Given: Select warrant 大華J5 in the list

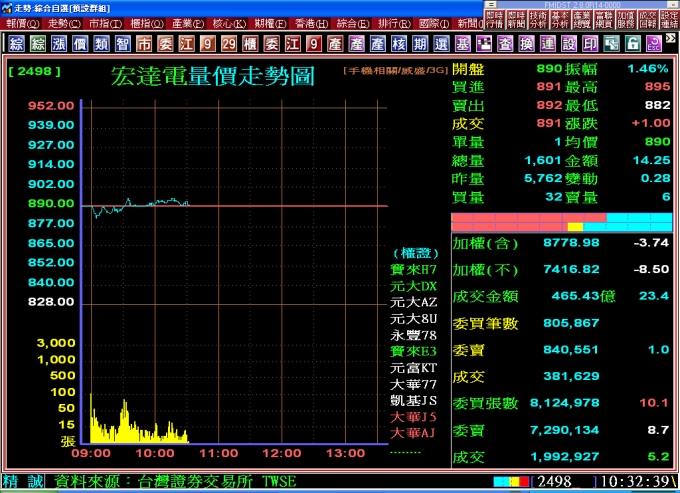Looking at the screenshot, I should 413,417.
